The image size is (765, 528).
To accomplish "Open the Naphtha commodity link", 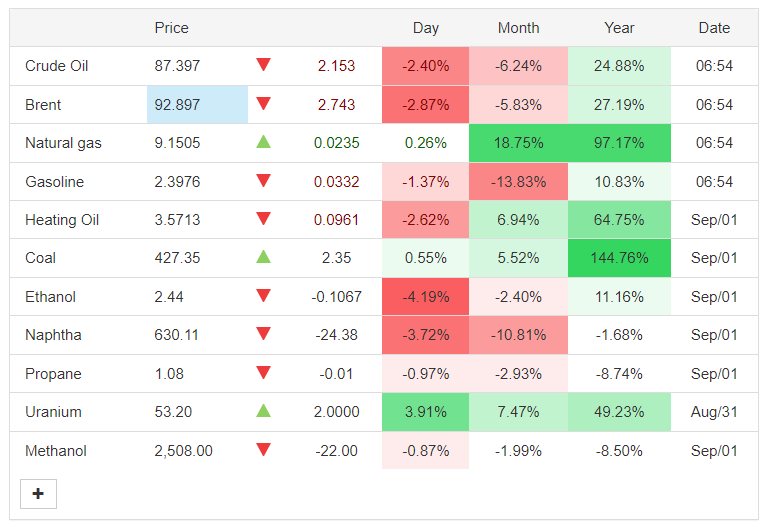I will [53, 335].
